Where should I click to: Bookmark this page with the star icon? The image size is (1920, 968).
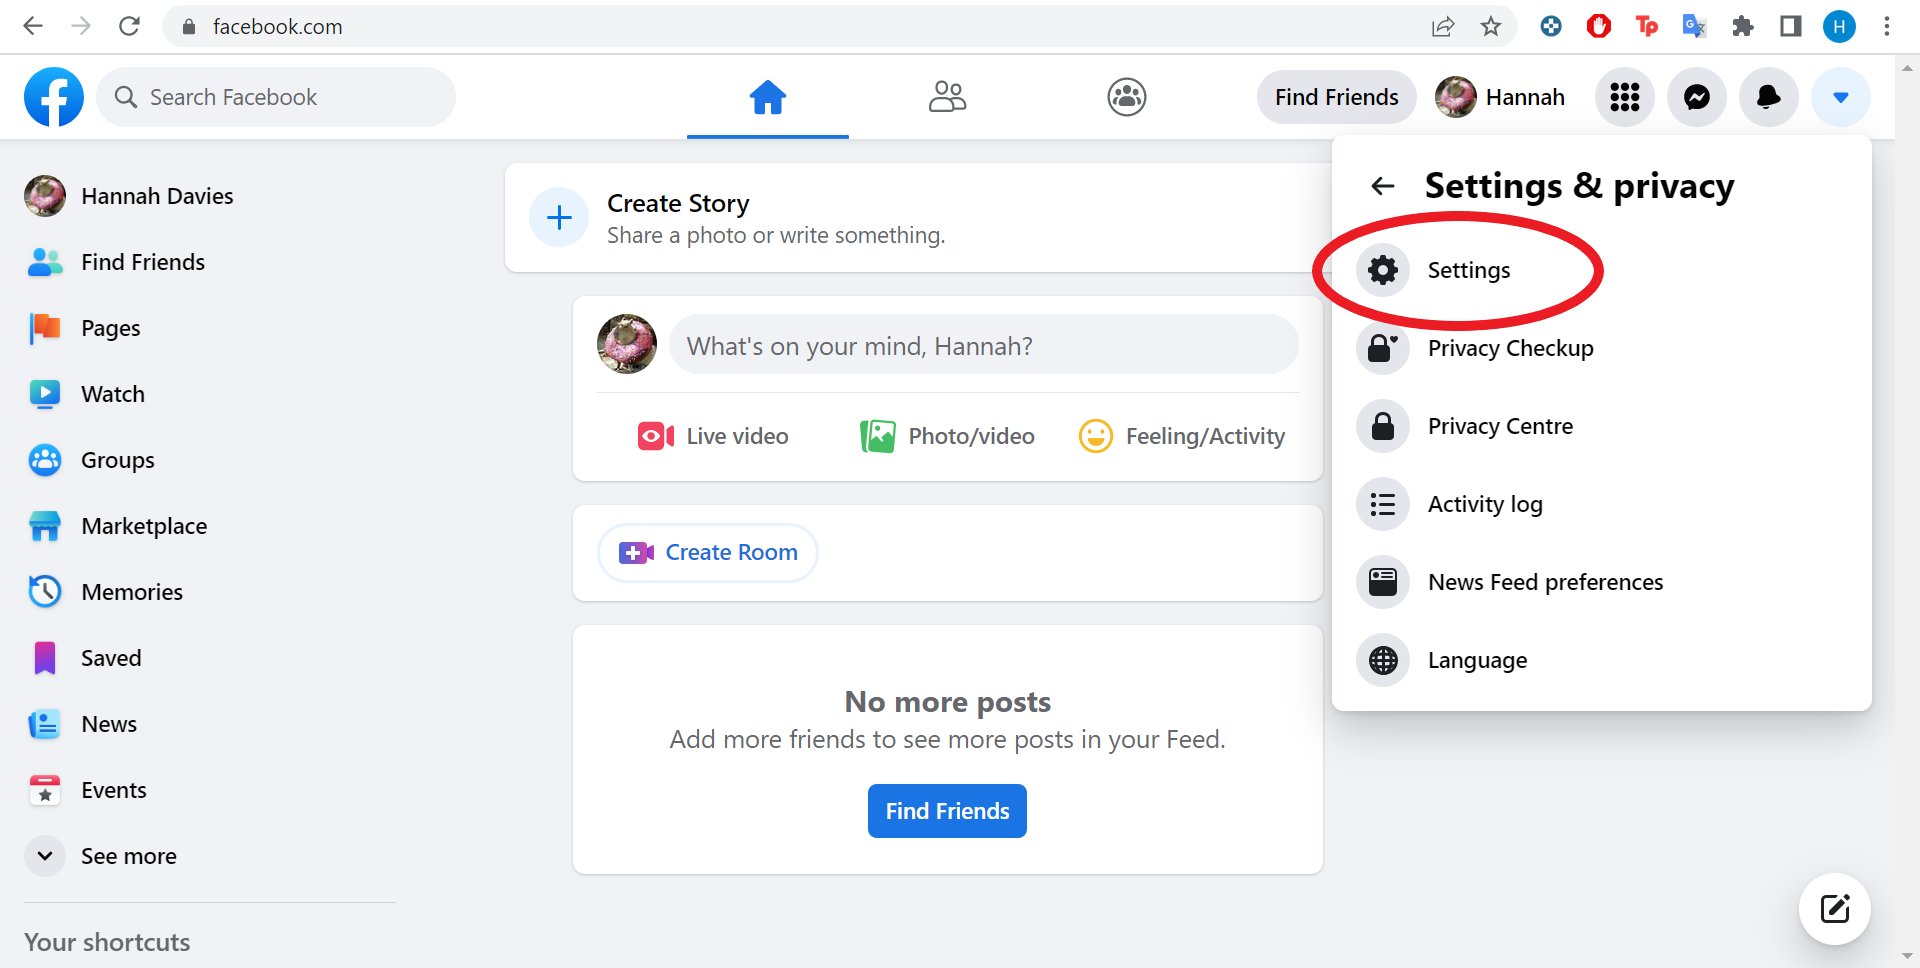(x=1491, y=27)
